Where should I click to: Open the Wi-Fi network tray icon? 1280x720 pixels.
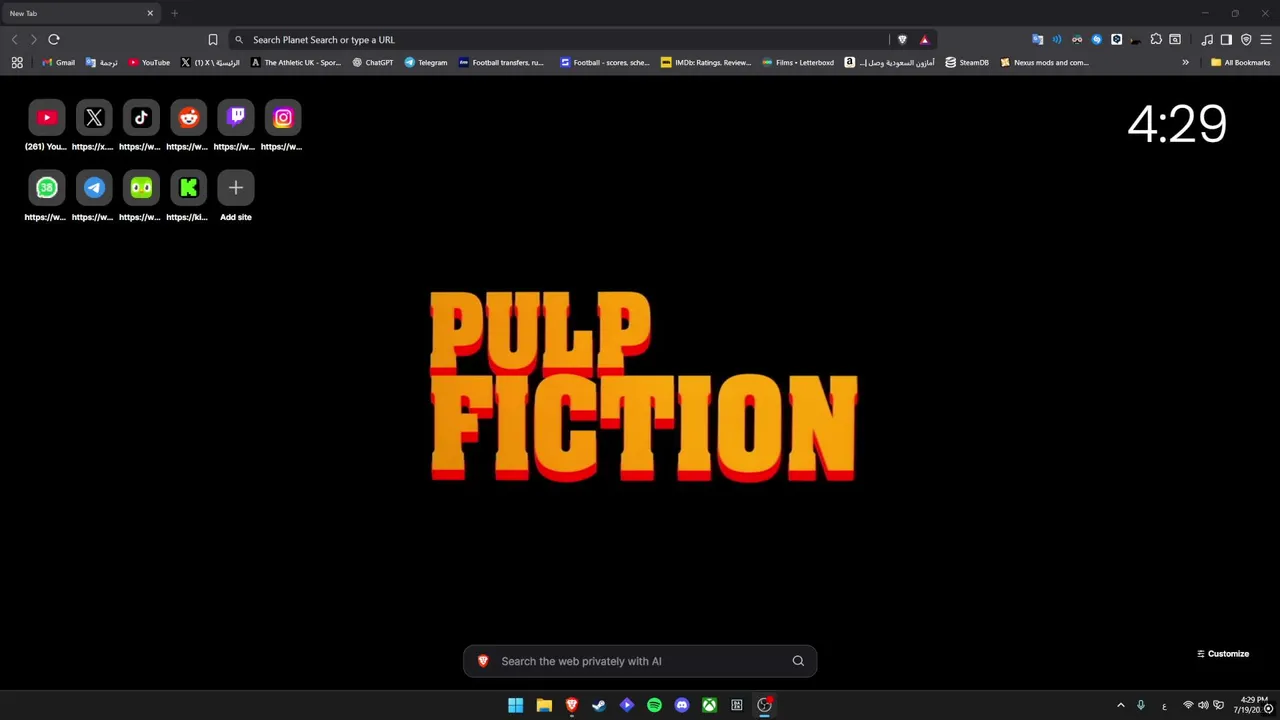click(x=1188, y=705)
